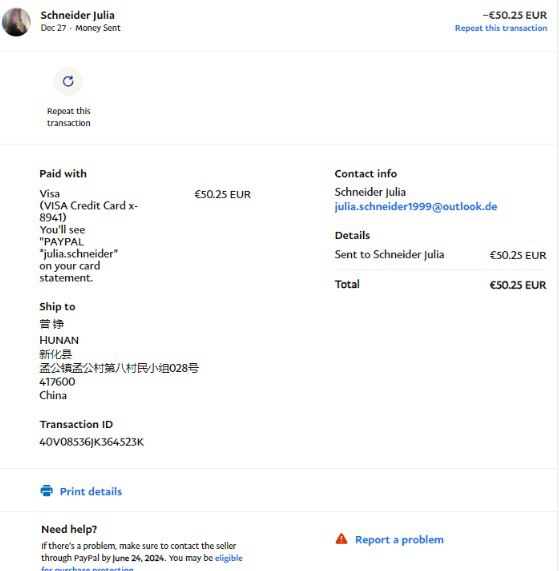Select the transaction ID 40V08536JK364523K
560x571 pixels.
point(91,442)
